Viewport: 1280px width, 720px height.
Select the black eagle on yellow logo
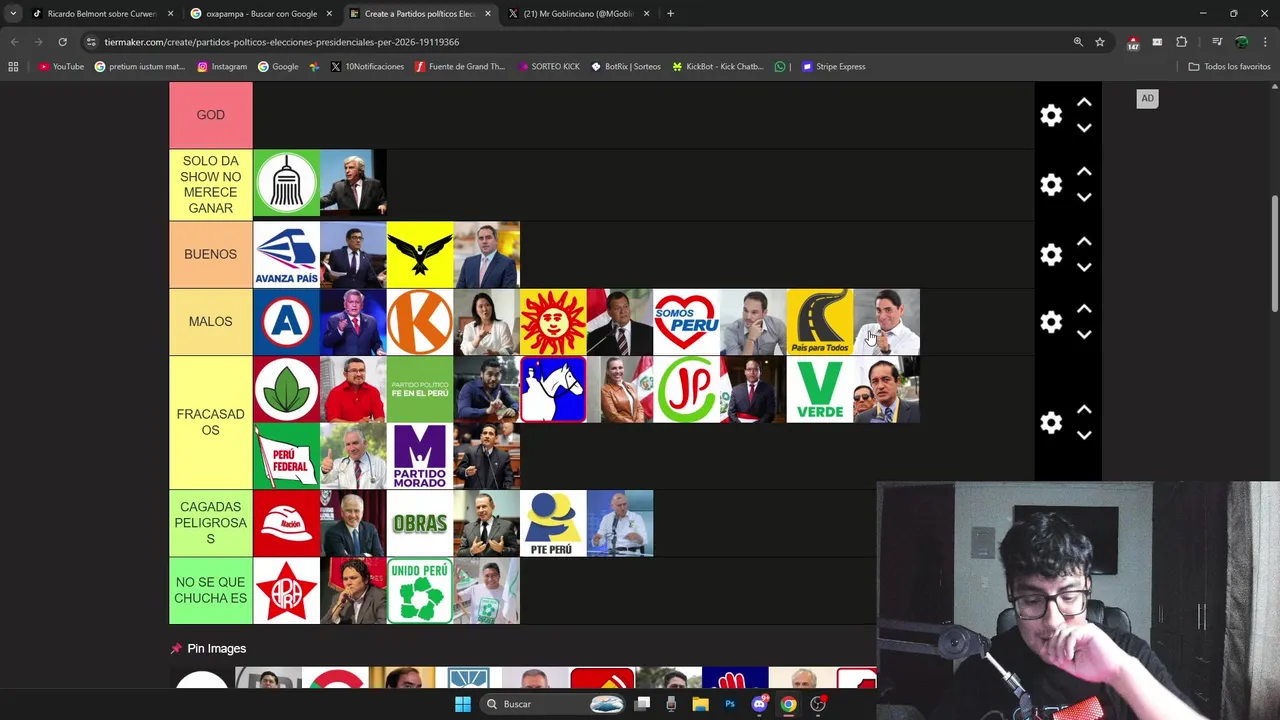coord(420,254)
